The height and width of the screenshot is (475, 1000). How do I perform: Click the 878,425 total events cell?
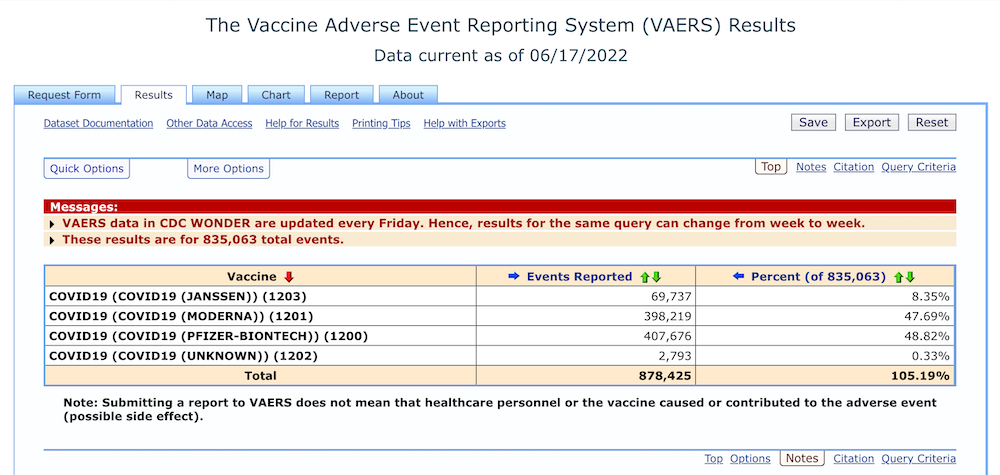coord(585,376)
